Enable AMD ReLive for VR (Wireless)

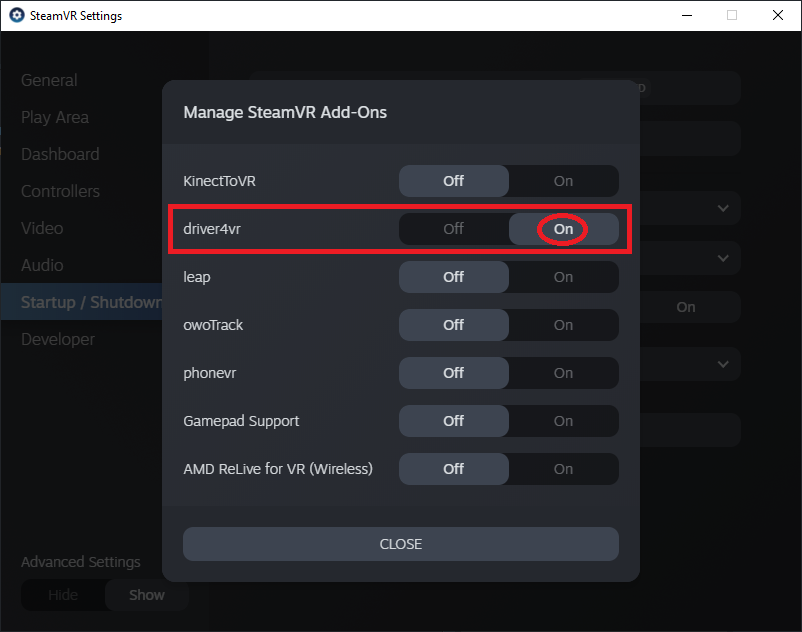[x=563, y=469]
